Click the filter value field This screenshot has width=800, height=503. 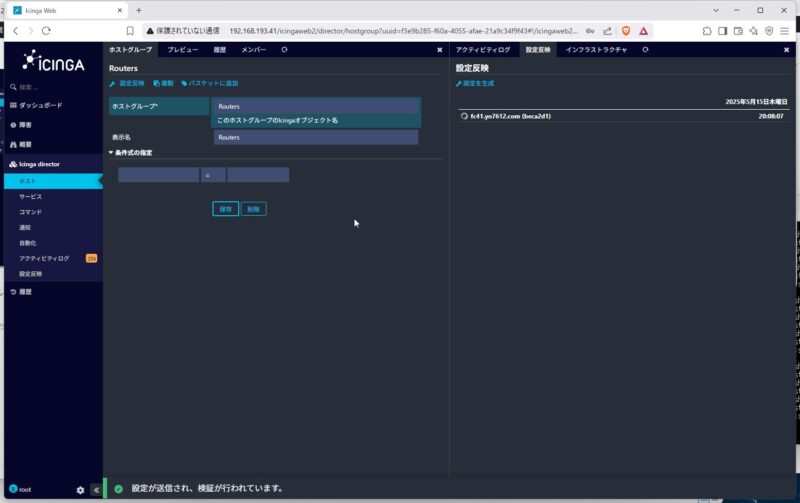[x=258, y=175]
